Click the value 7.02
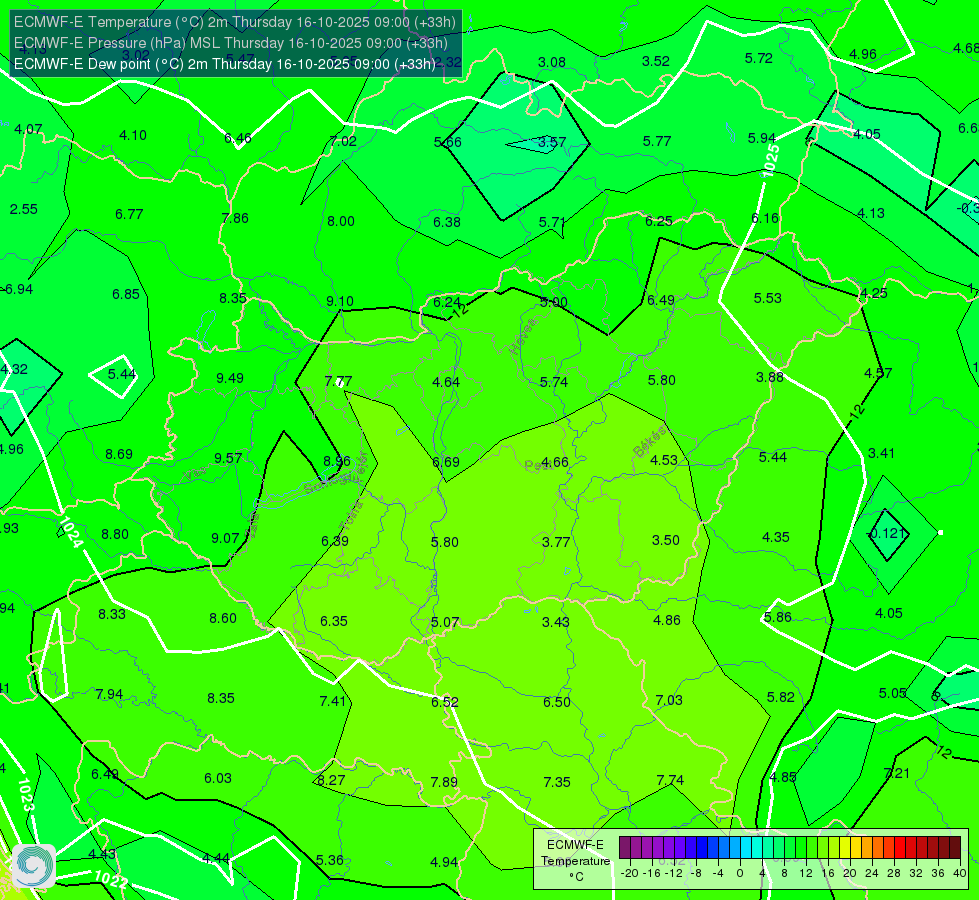 point(343,142)
